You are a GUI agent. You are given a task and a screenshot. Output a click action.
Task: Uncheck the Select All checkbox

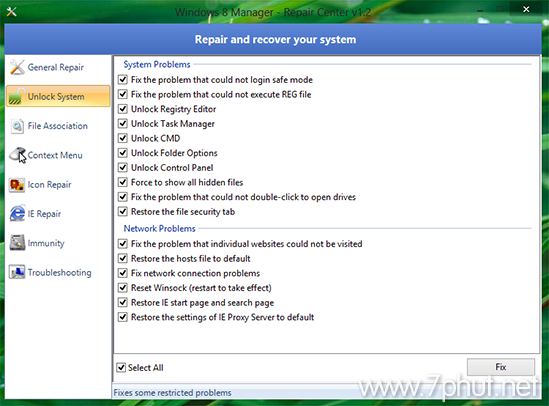click(x=121, y=368)
